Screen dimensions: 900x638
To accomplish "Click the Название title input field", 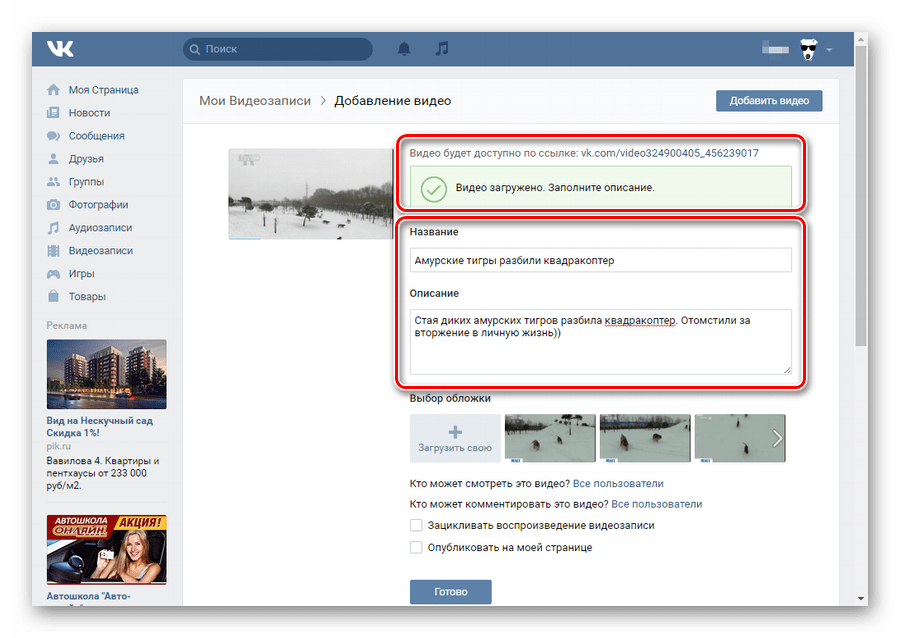I will 600,260.
